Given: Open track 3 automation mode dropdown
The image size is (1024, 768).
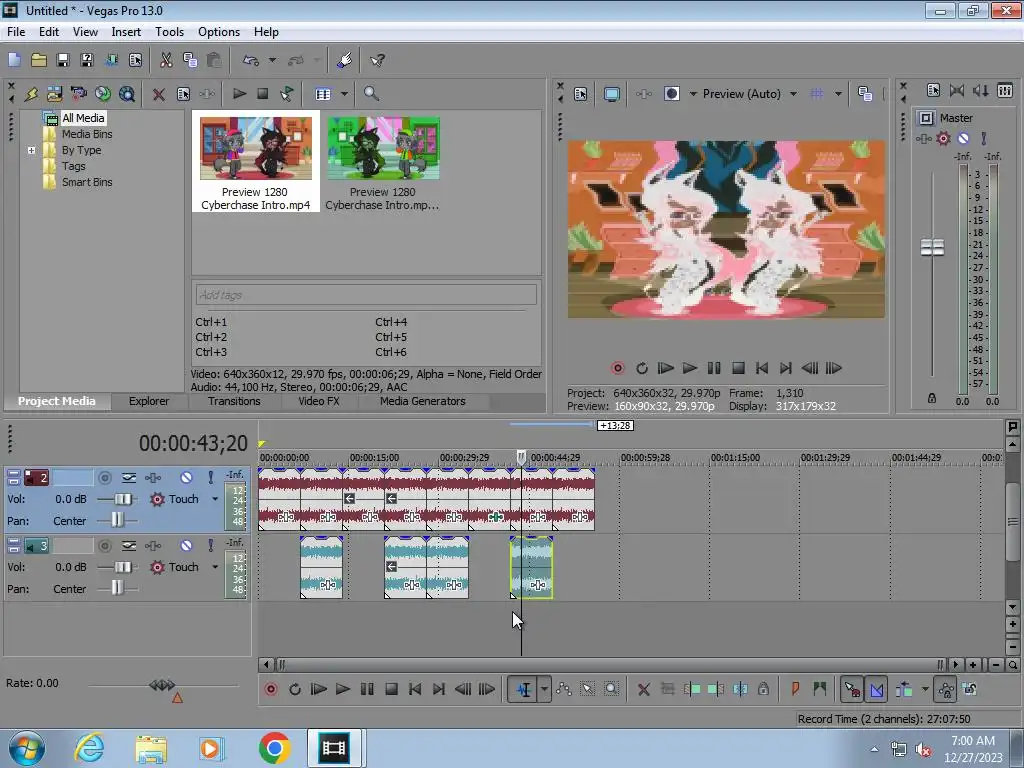Looking at the screenshot, I should pyautogui.click(x=215, y=567).
